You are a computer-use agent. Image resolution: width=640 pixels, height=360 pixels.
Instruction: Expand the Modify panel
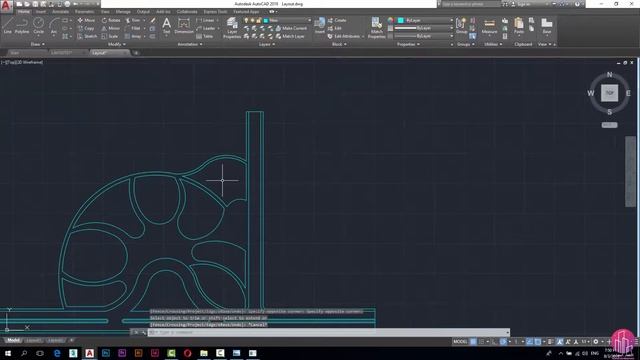pos(117,44)
